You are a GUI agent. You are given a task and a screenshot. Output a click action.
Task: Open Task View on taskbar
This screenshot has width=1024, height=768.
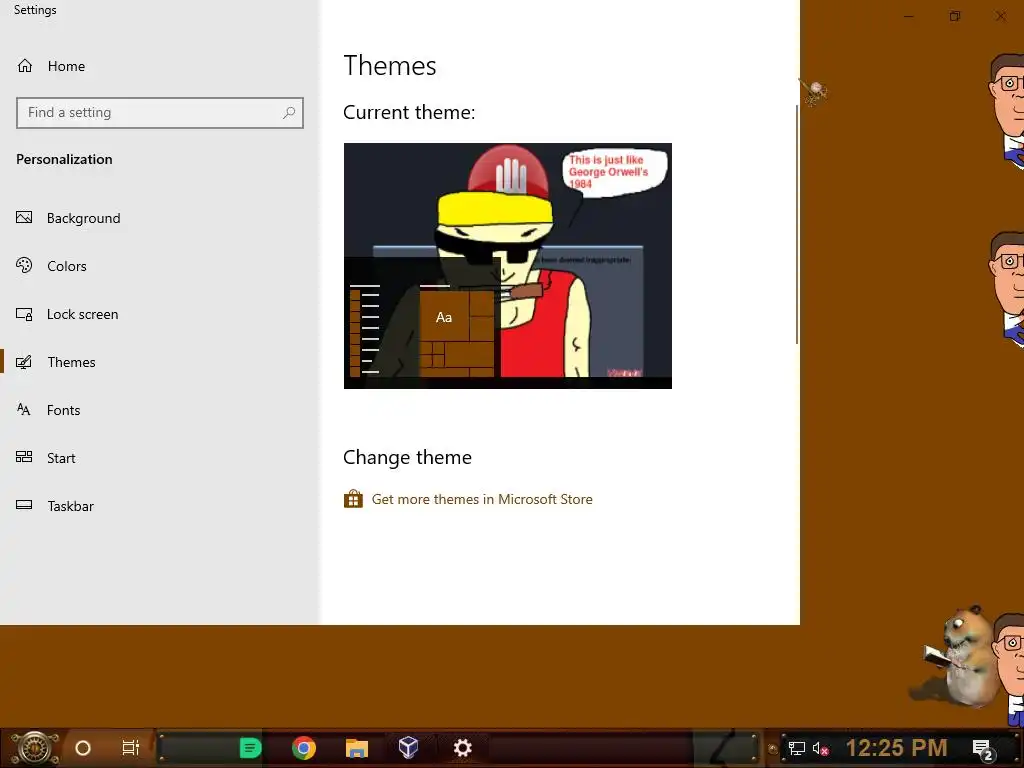131,748
